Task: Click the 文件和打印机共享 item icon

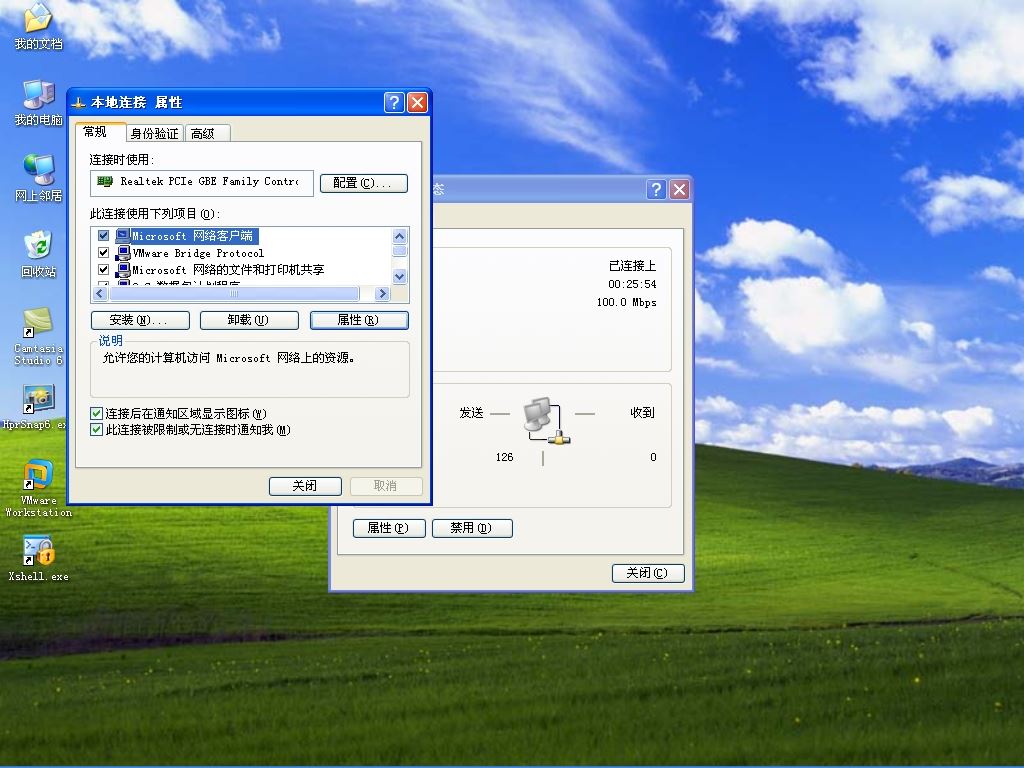Action: [123, 270]
